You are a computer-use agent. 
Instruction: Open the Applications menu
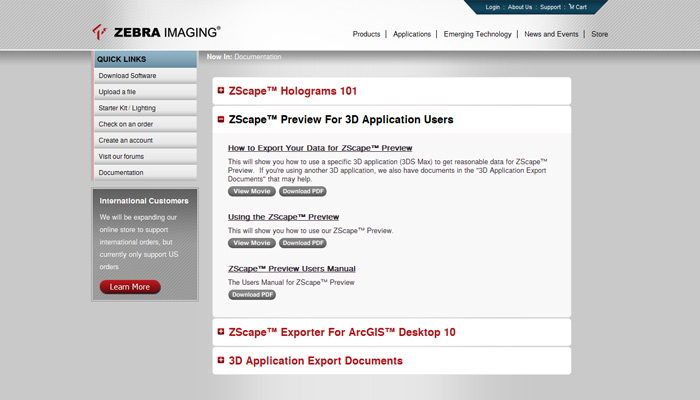[412, 34]
